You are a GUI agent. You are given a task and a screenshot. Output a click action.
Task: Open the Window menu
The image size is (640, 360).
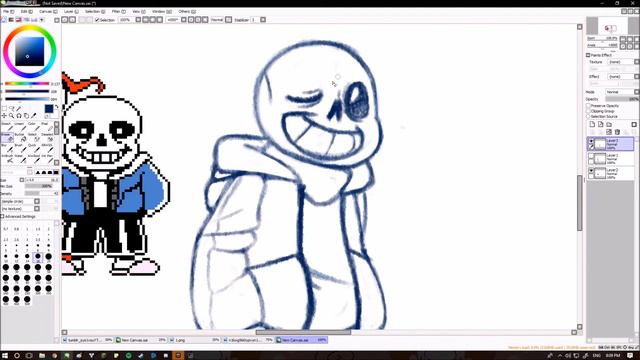tap(162, 11)
